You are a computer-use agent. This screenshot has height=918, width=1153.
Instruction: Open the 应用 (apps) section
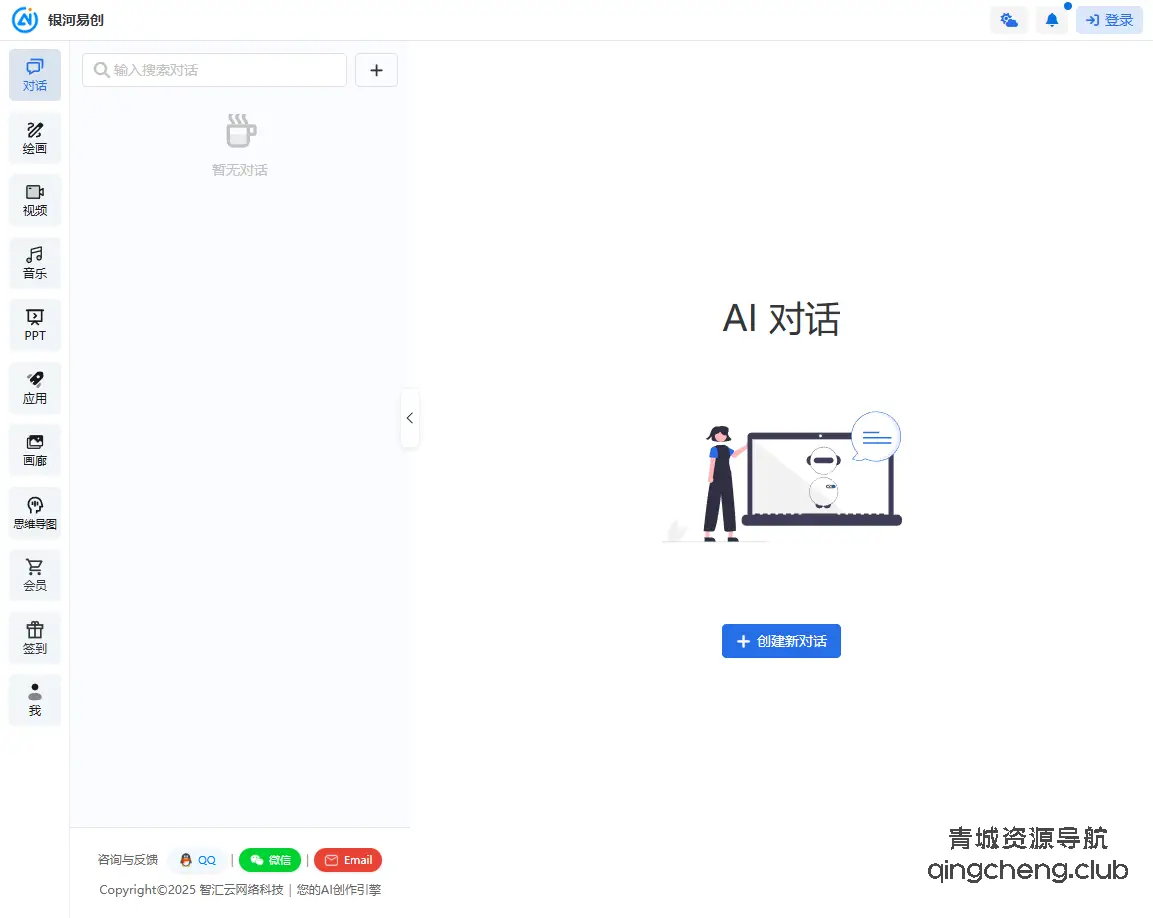tap(34, 387)
